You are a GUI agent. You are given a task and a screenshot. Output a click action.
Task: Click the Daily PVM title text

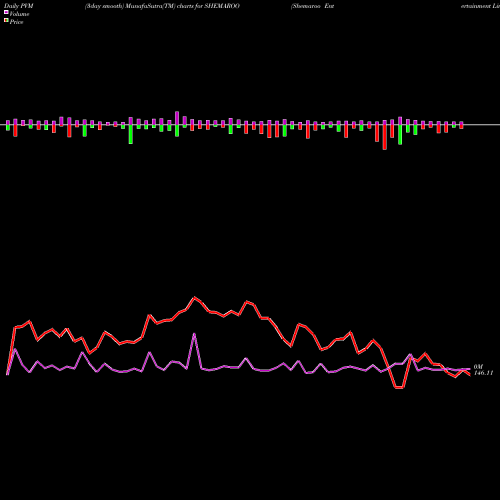point(19,6)
